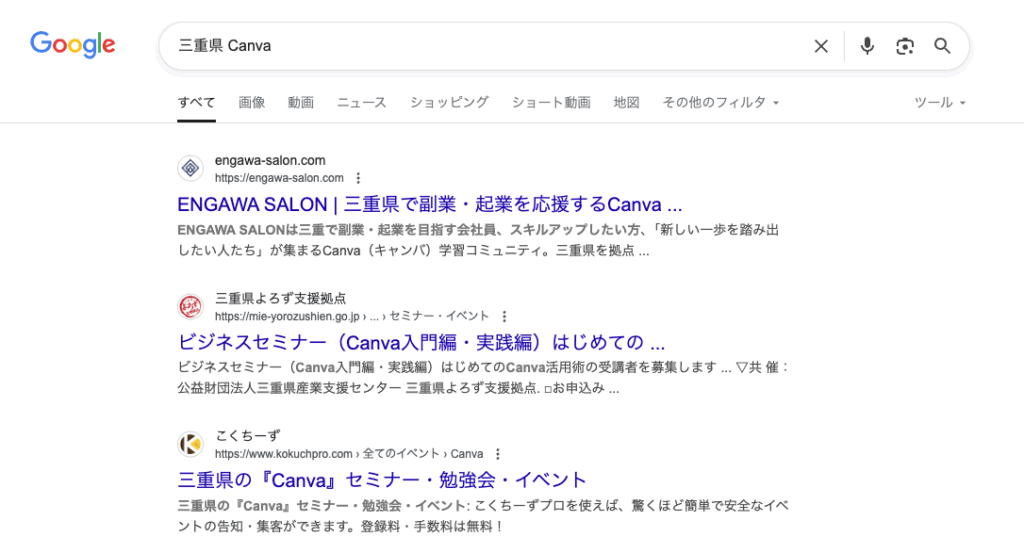Open 三重県の『Canva』セミナー・勉強会・イベント link
The width and height of the screenshot is (1024, 553).
(x=382, y=480)
